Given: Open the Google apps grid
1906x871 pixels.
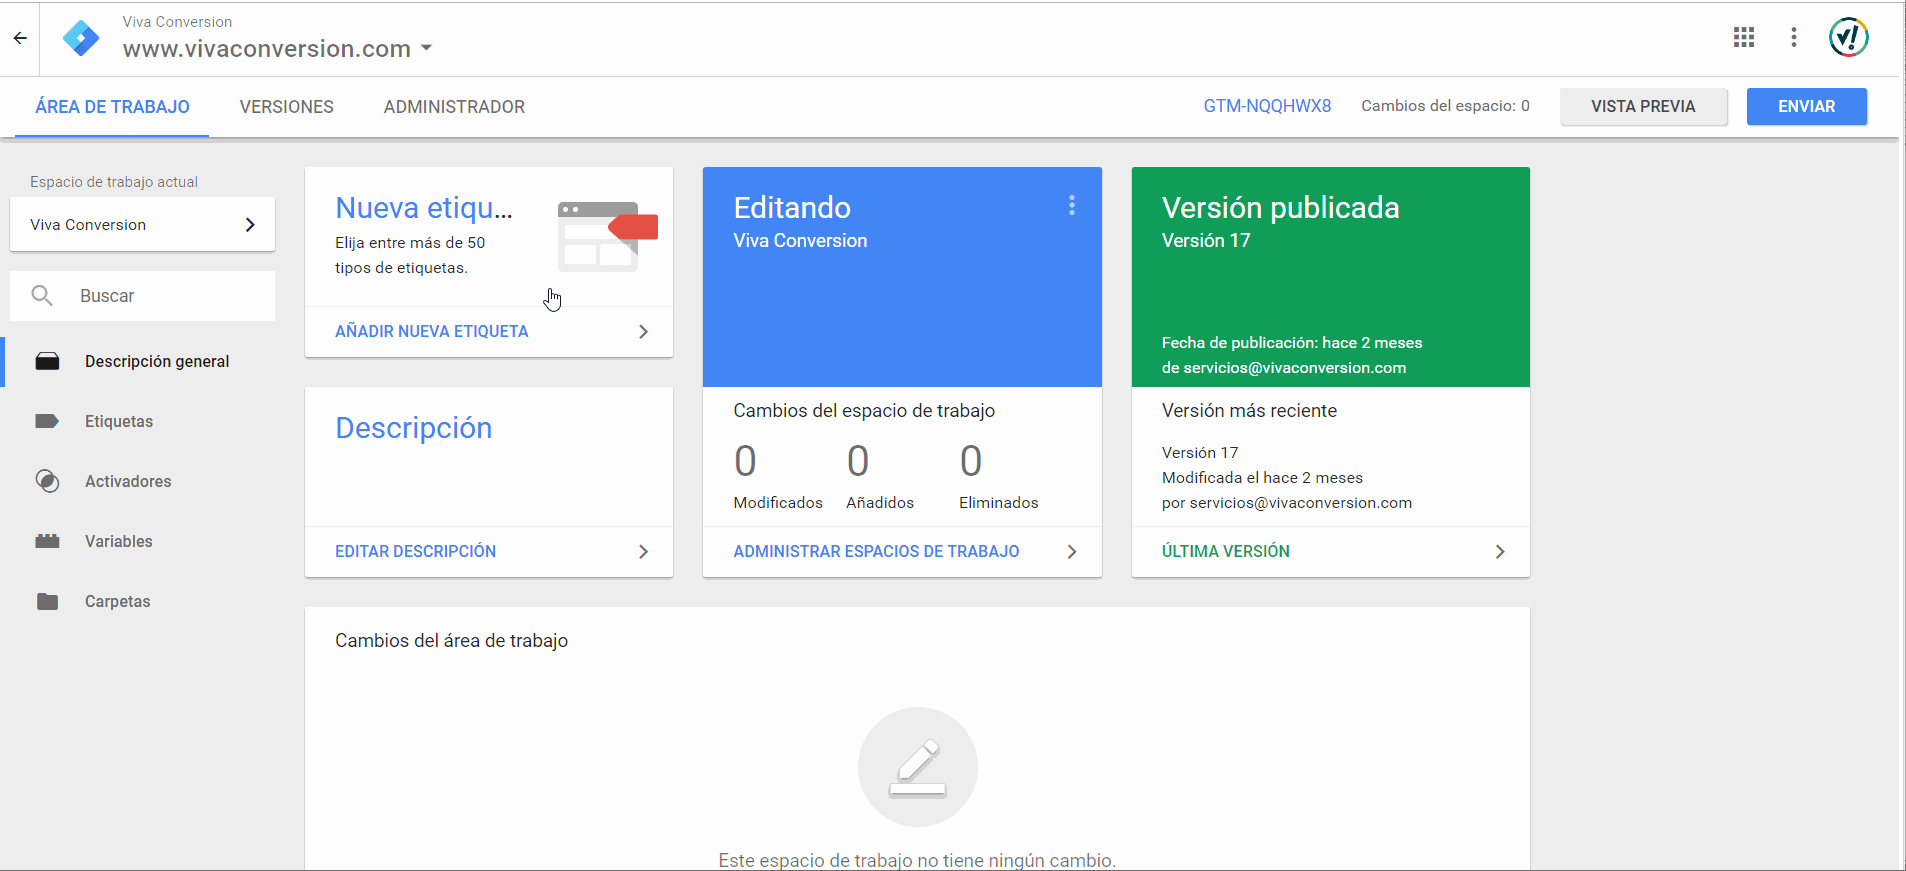Looking at the screenshot, I should click(x=1743, y=37).
